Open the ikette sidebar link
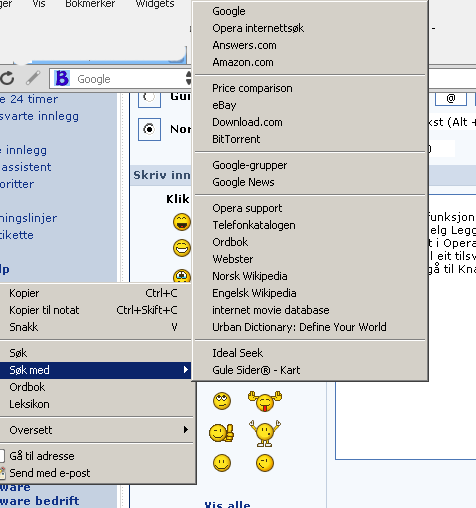This screenshot has height=508, width=476. click(x=17, y=235)
